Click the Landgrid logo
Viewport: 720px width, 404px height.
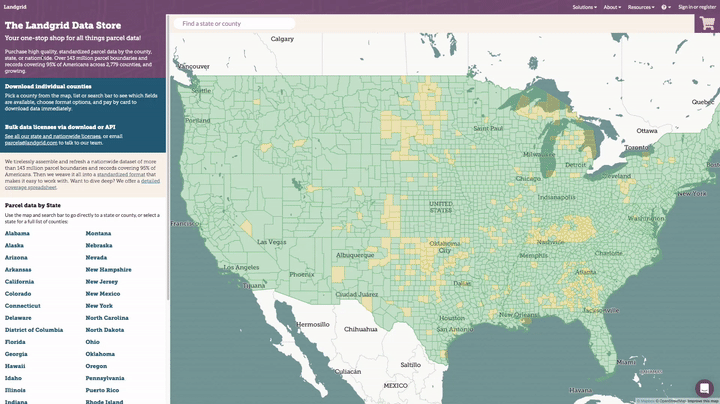point(15,7)
